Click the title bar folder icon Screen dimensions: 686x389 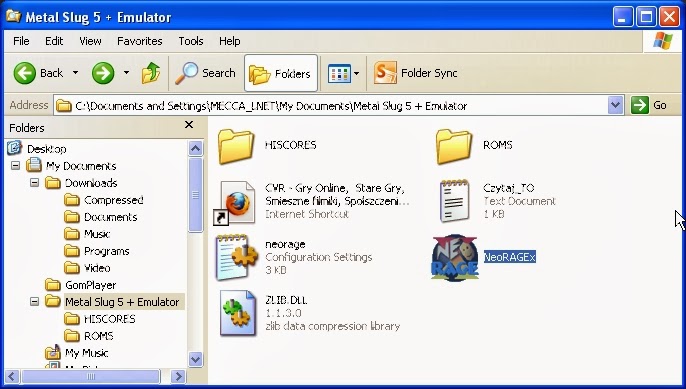[13, 16]
